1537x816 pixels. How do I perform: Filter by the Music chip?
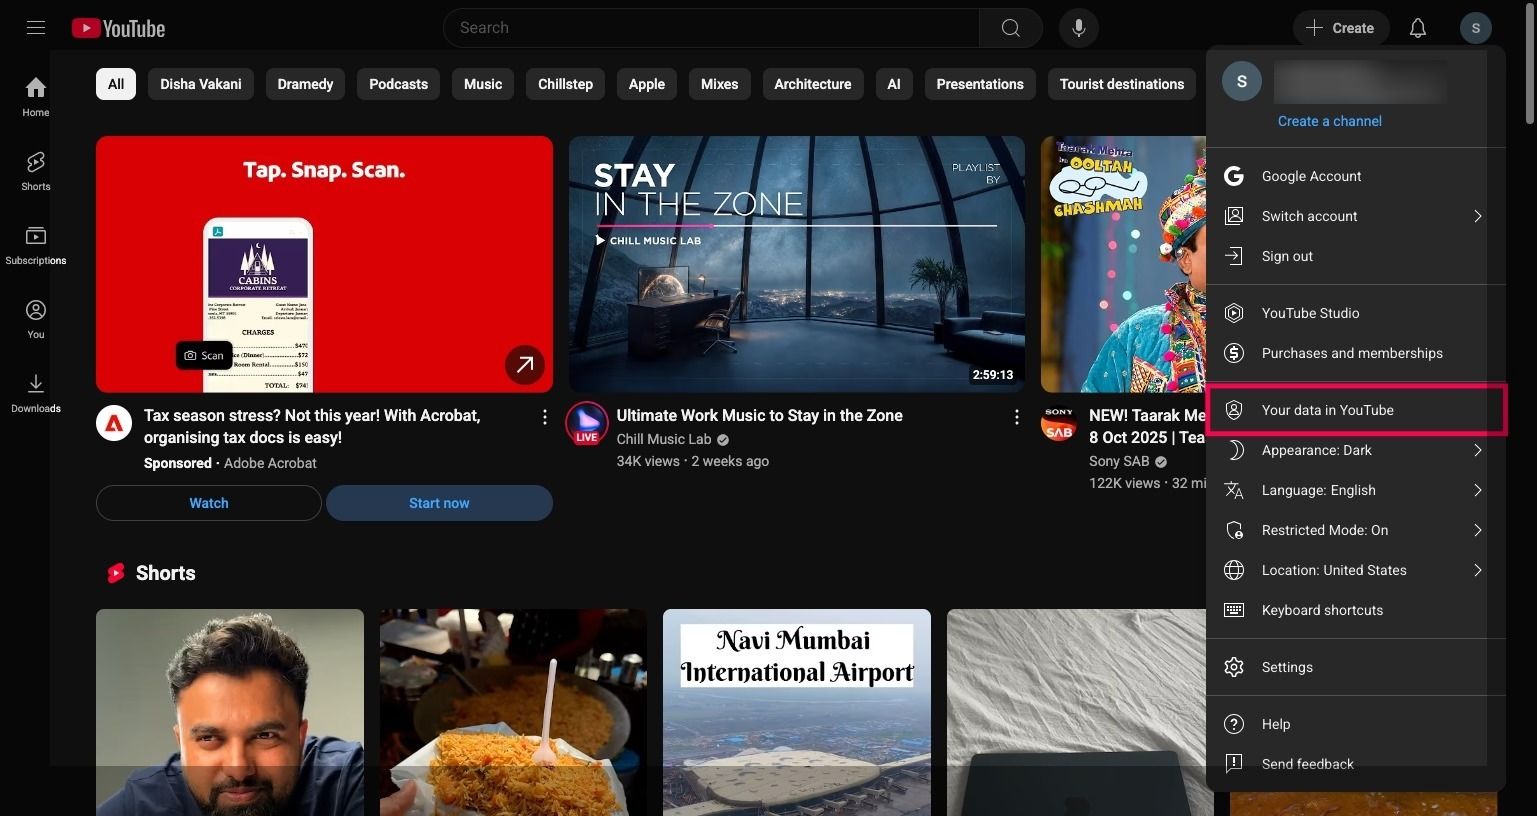[483, 84]
